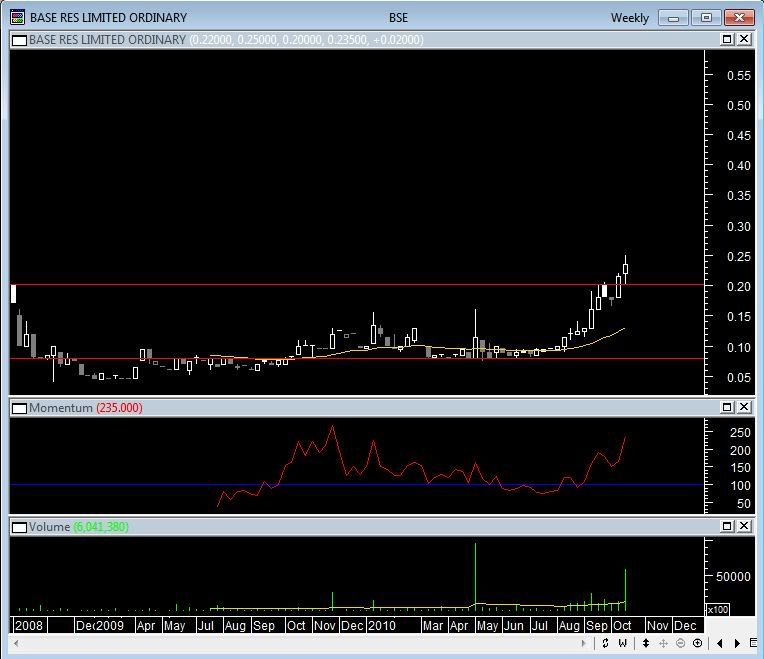Click the zoom in plus icon
Screen dimensions: 764x659
coord(697,643)
